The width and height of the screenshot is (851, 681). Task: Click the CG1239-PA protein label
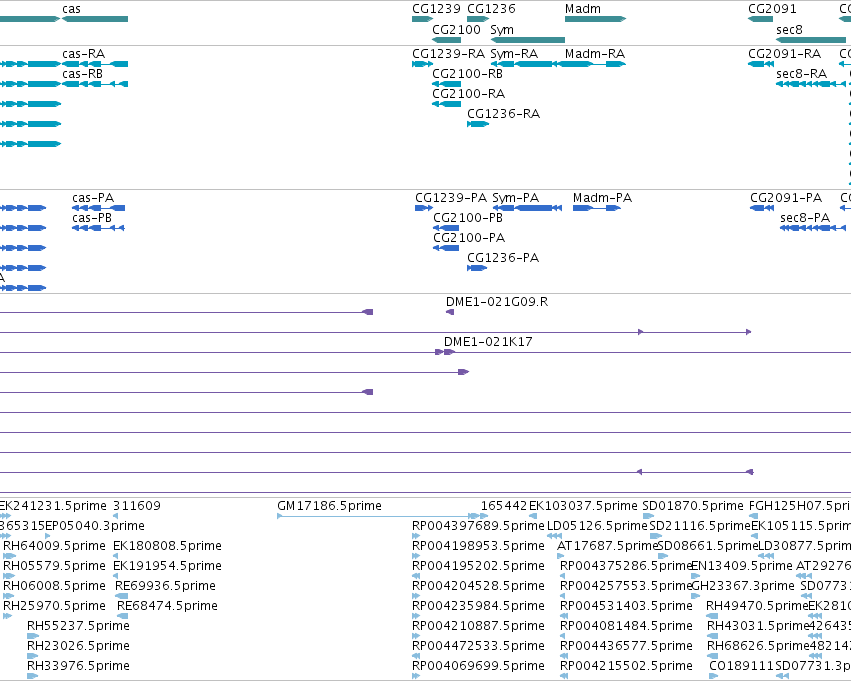451,198
